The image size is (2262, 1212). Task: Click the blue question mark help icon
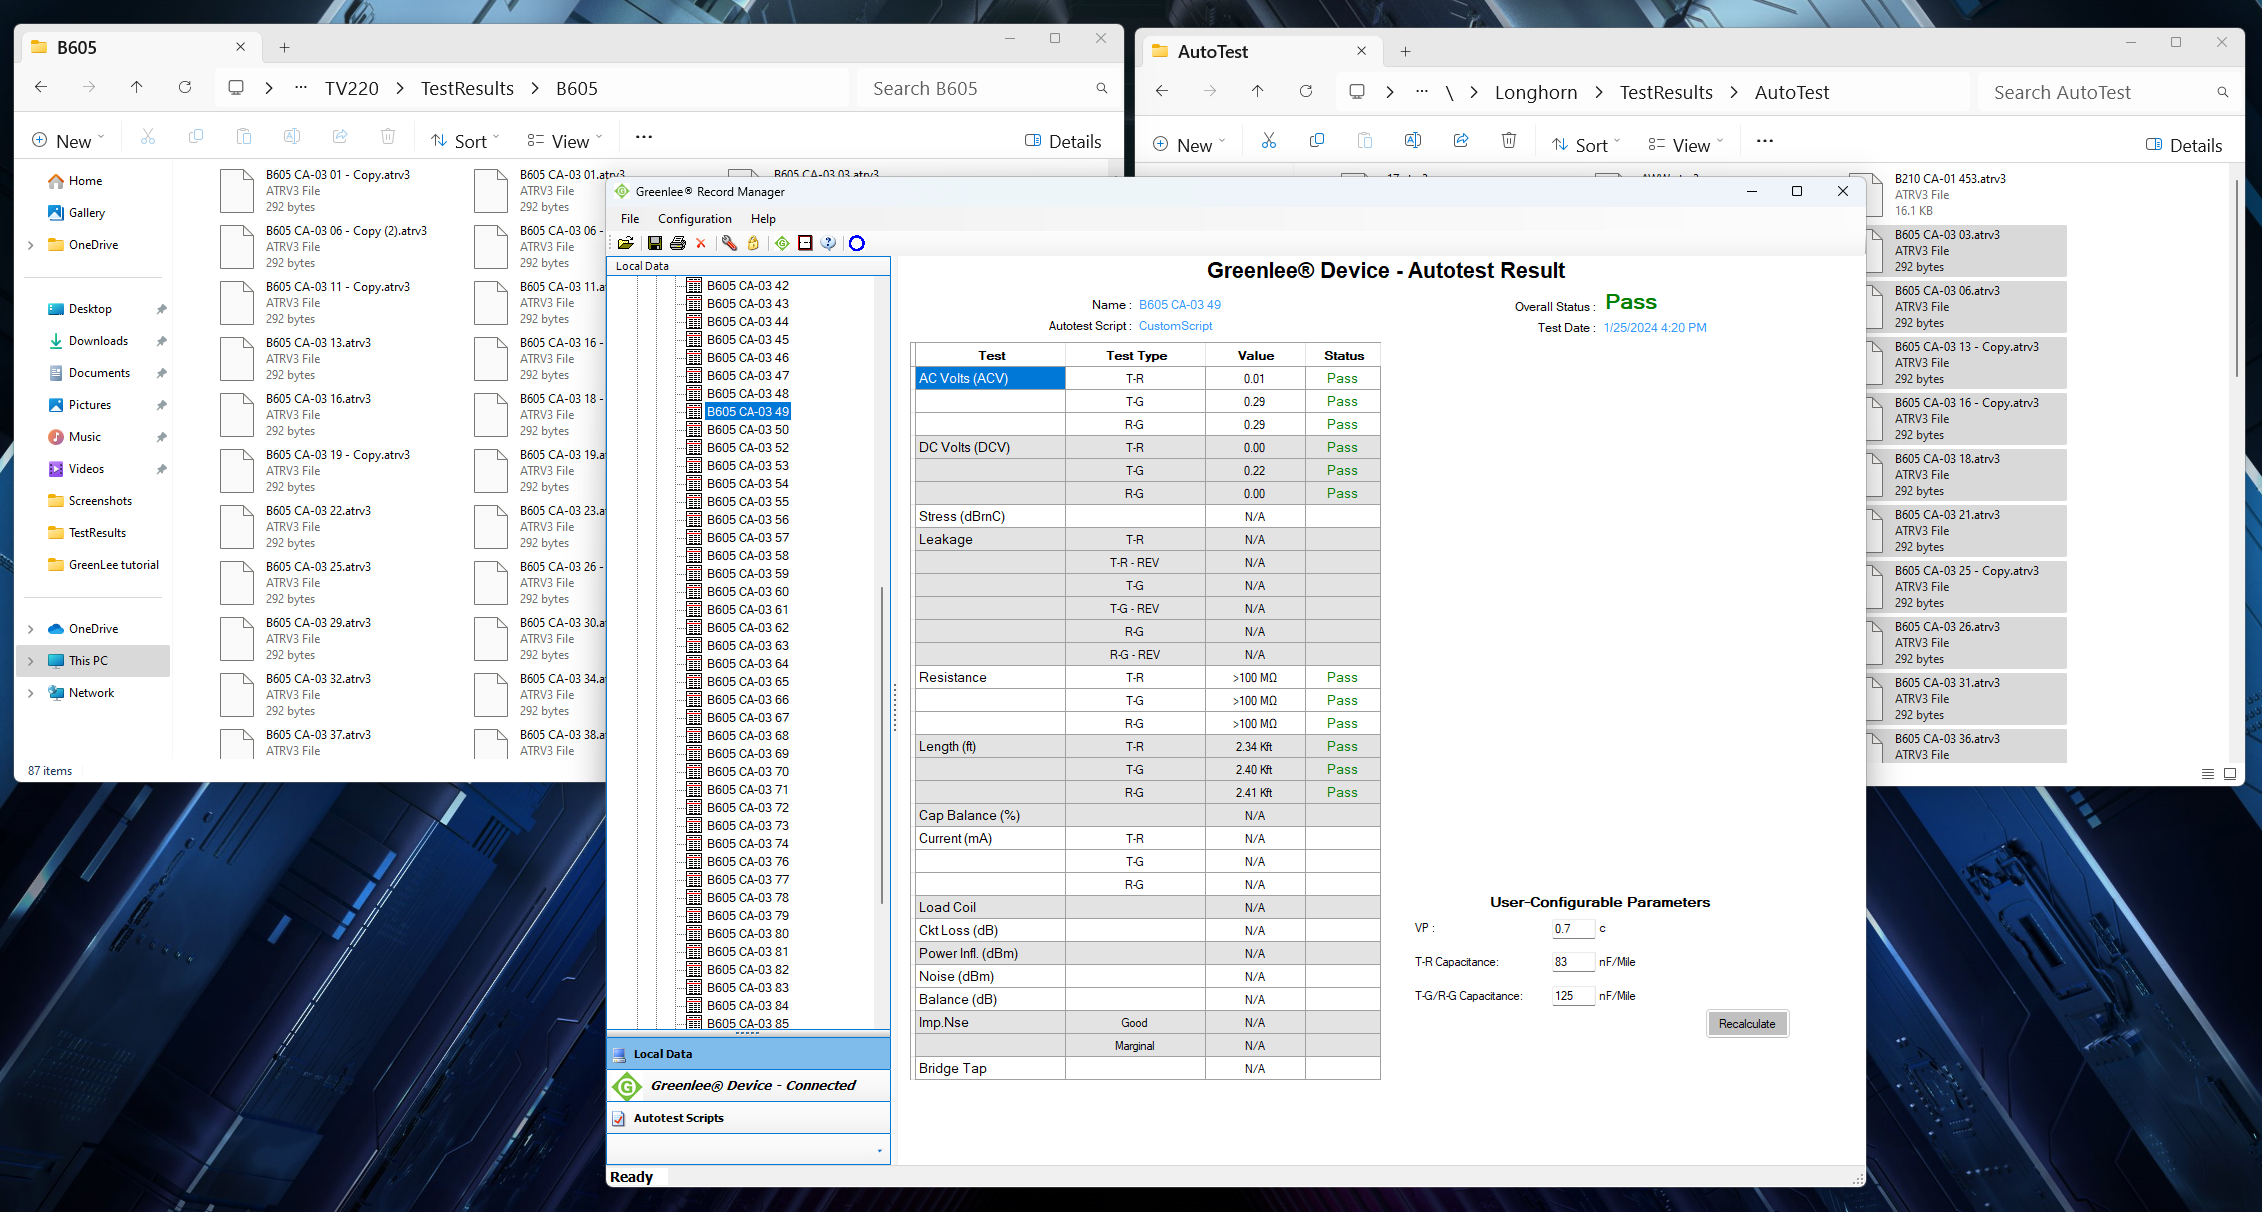tap(828, 243)
